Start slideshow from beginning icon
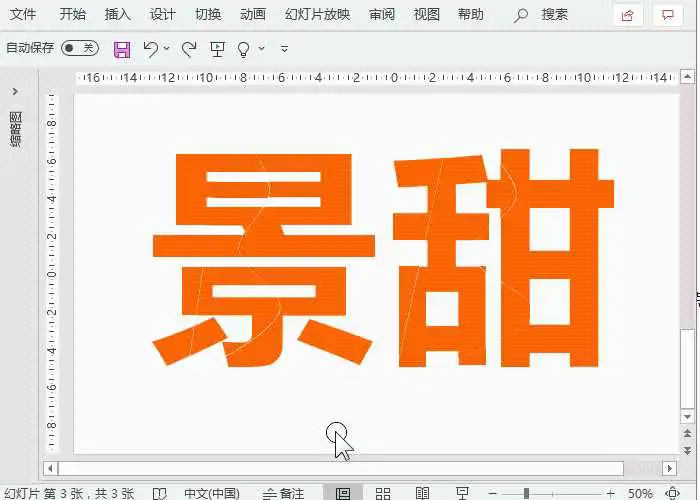This screenshot has width=700, height=500. point(217,49)
